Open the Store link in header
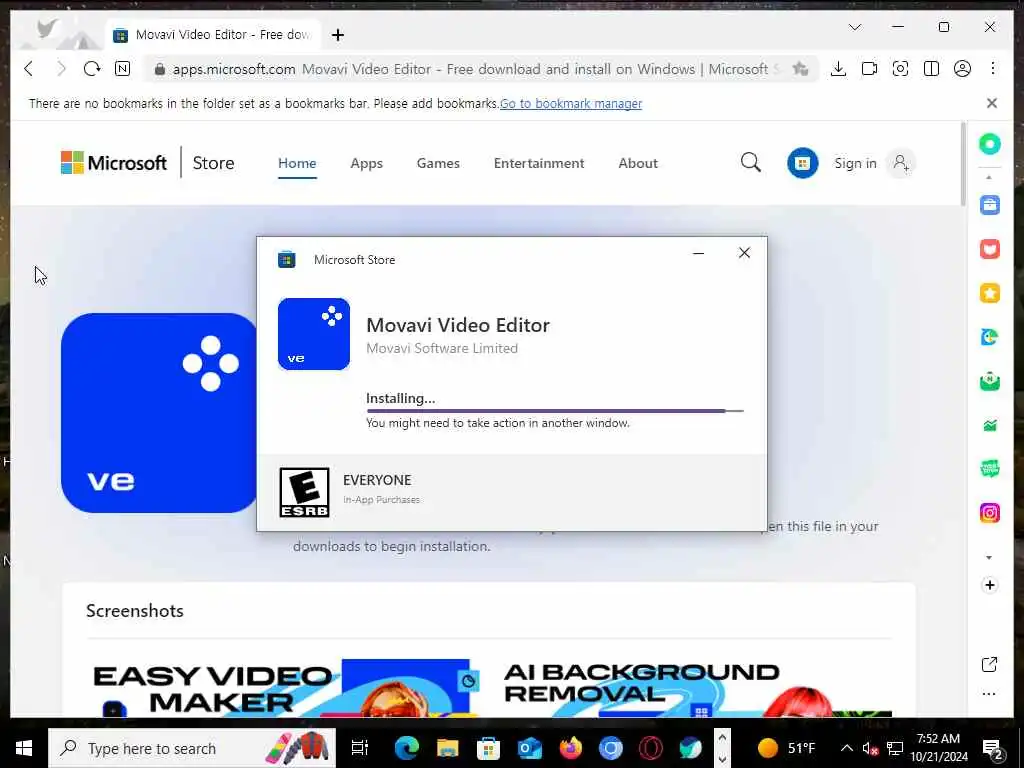1024x768 pixels. (x=213, y=163)
